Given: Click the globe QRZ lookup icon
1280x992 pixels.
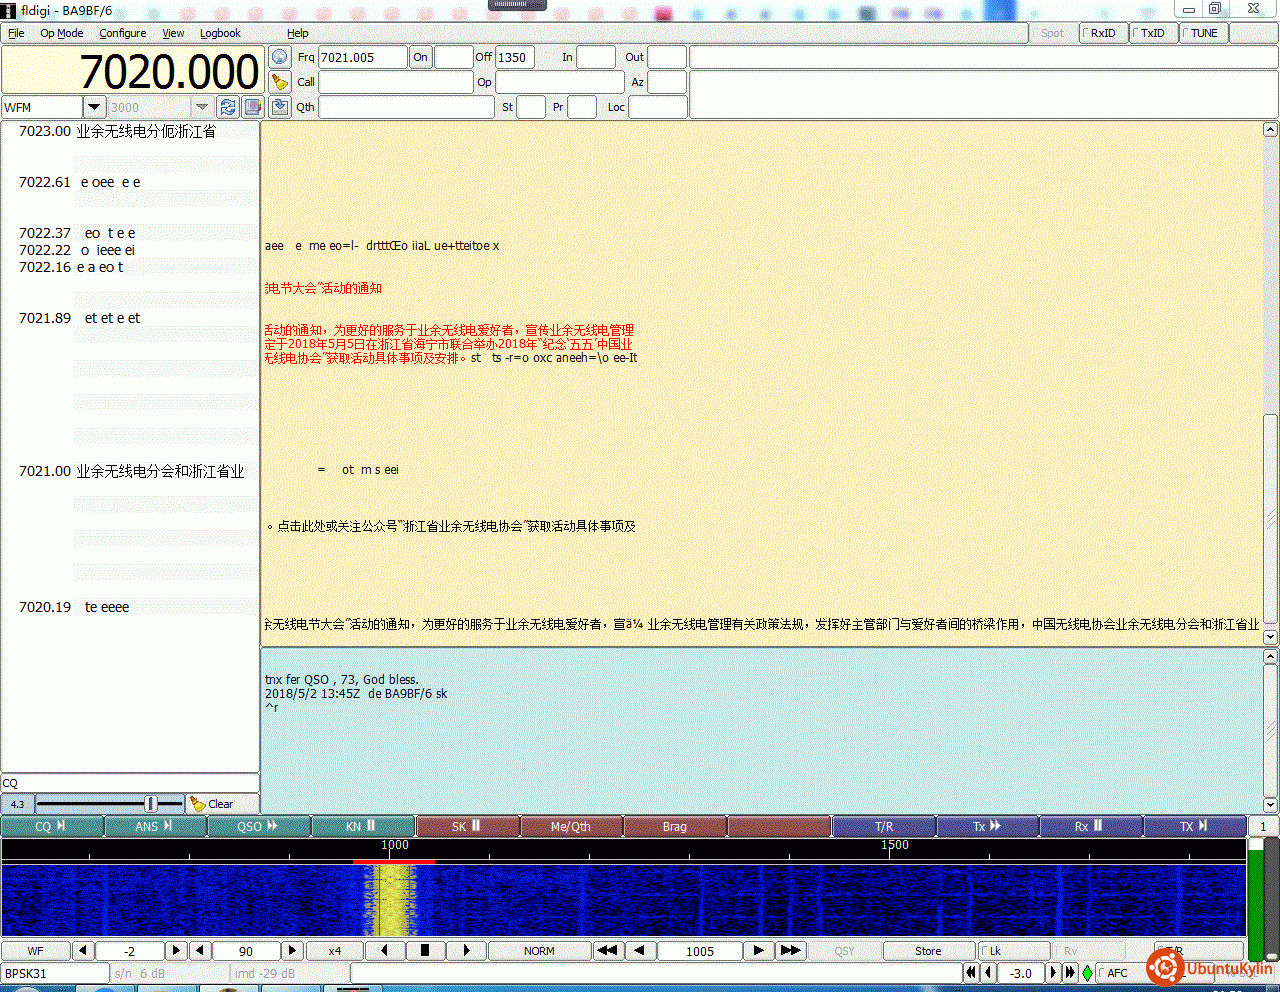Looking at the screenshot, I should (x=280, y=57).
